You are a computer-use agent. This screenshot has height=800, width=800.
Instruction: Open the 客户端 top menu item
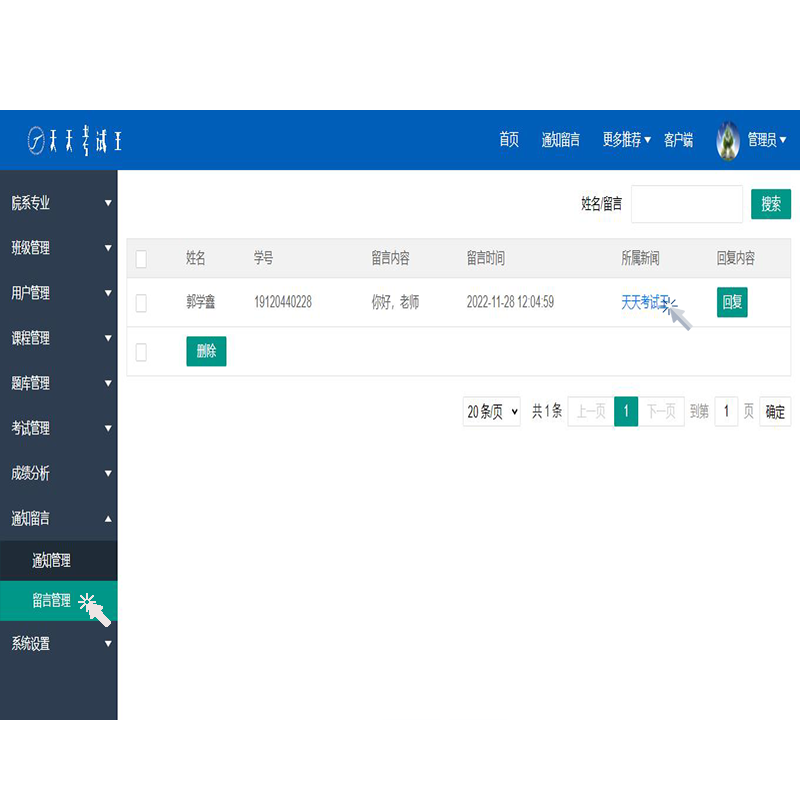click(678, 139)
